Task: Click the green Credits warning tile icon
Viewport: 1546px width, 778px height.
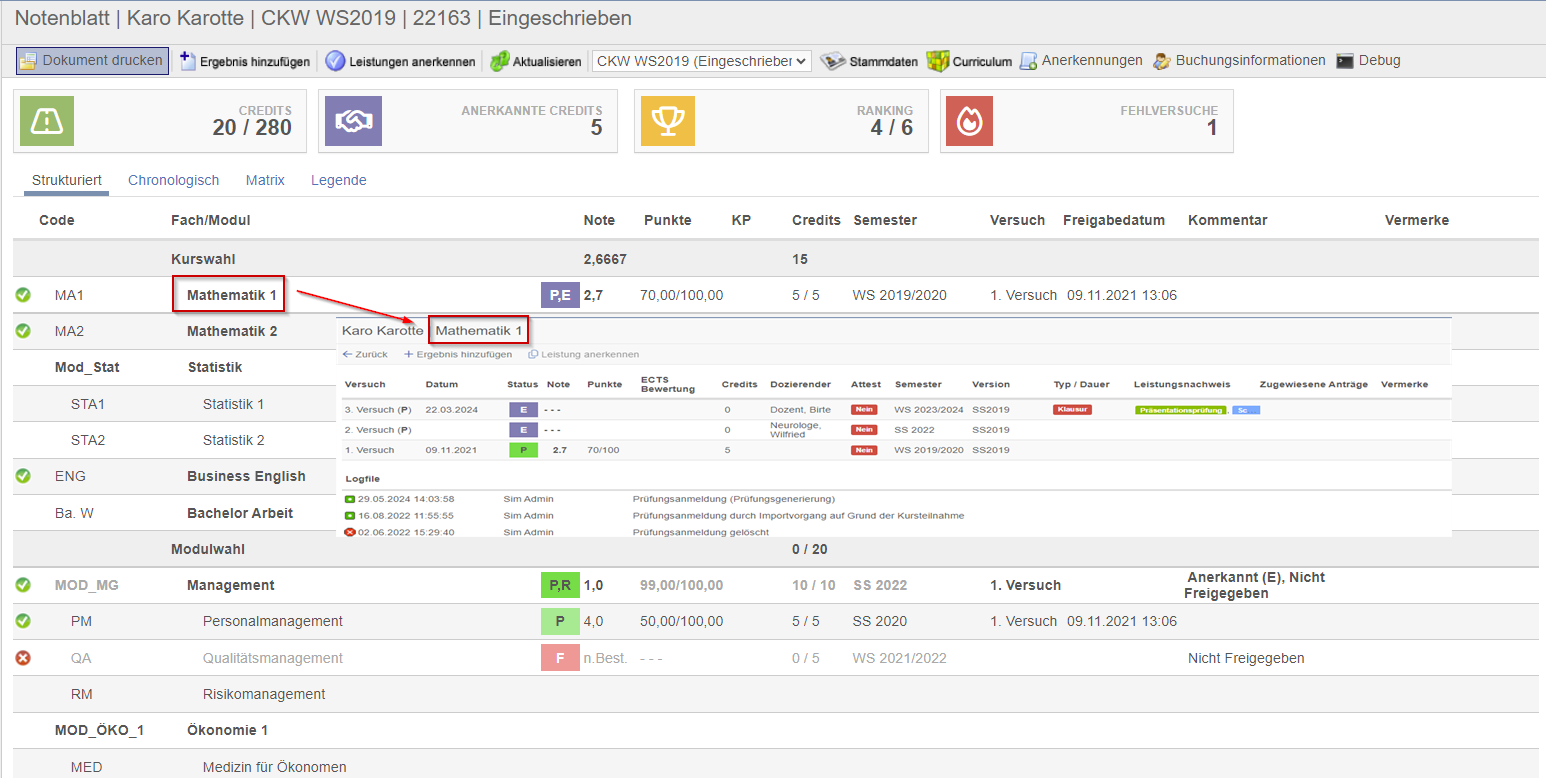Action: pyautogui.click(x=47, y=121)
